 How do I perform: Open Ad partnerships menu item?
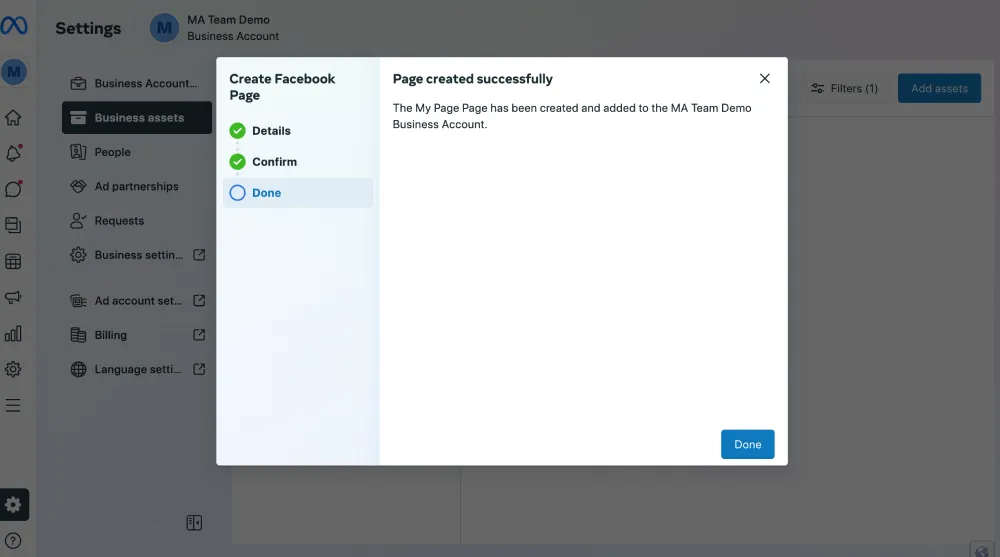point(136,186)
